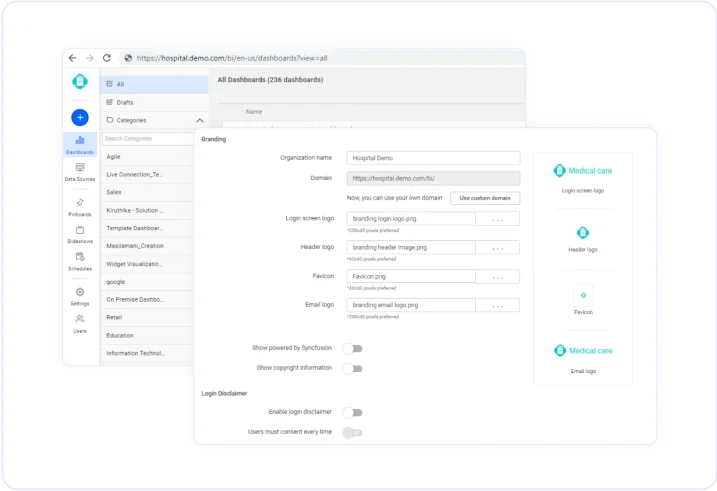Click the Domain field
The width and height of the screenshot is (717, 491).
pos(433,178)
